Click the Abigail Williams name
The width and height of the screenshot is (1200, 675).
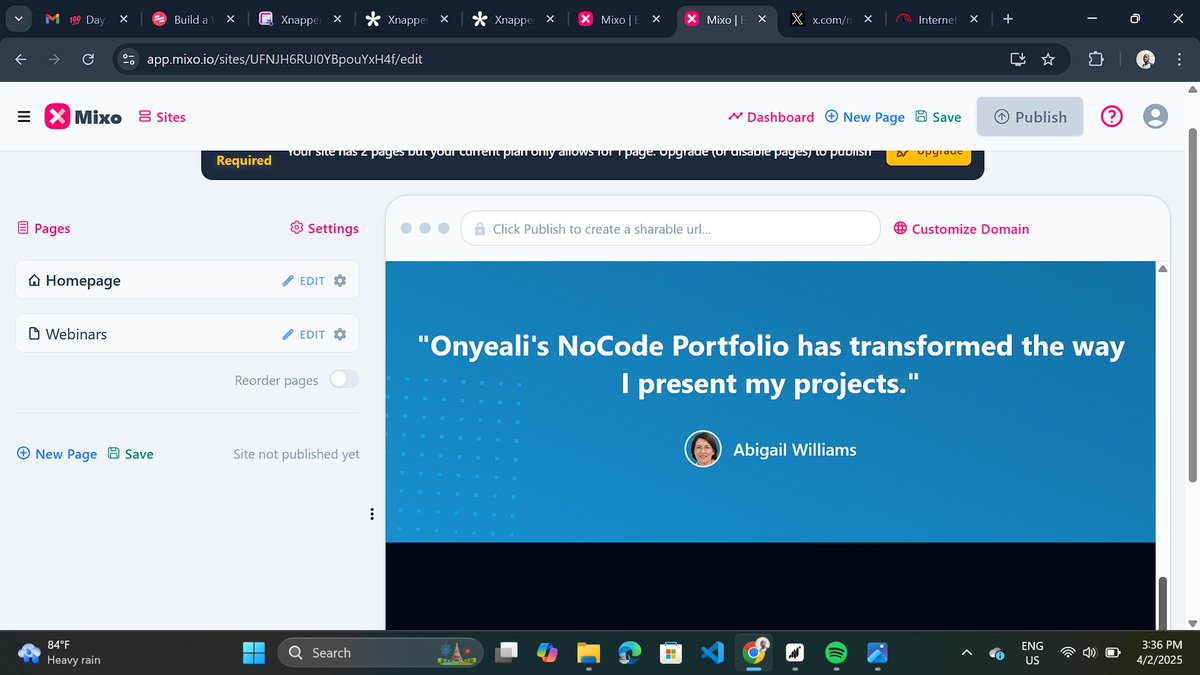(795, 450)
